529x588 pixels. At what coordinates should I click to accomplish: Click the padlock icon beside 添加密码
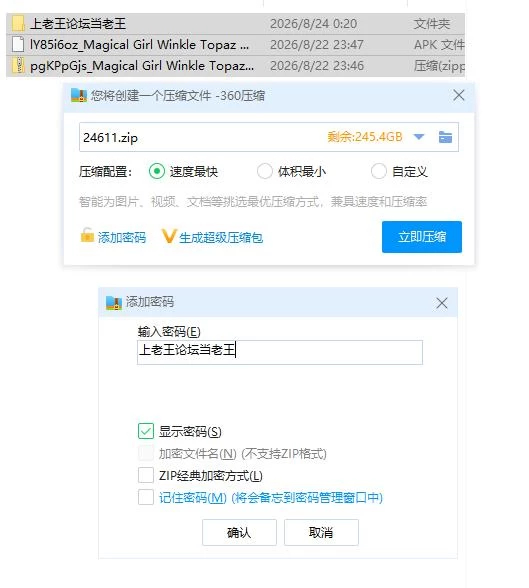[87, 236]
